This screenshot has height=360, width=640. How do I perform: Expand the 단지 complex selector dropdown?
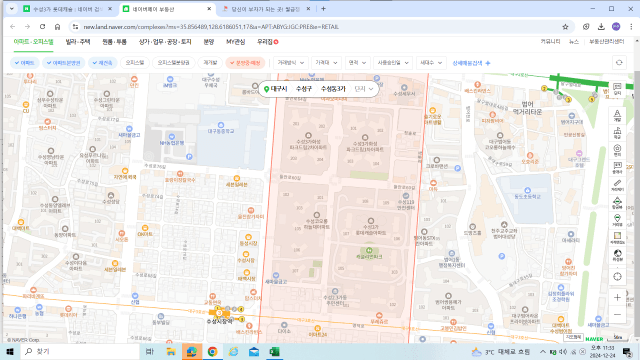[x=364, y=89]
